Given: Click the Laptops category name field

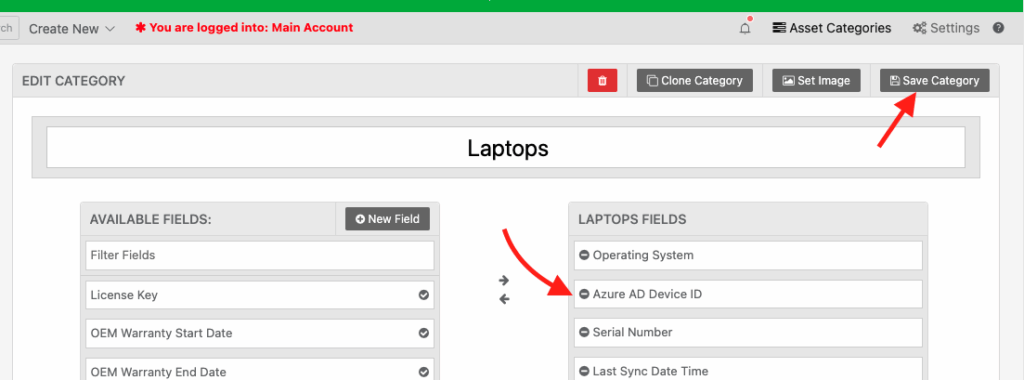Looking at the screenshot, I should [506, 148].
